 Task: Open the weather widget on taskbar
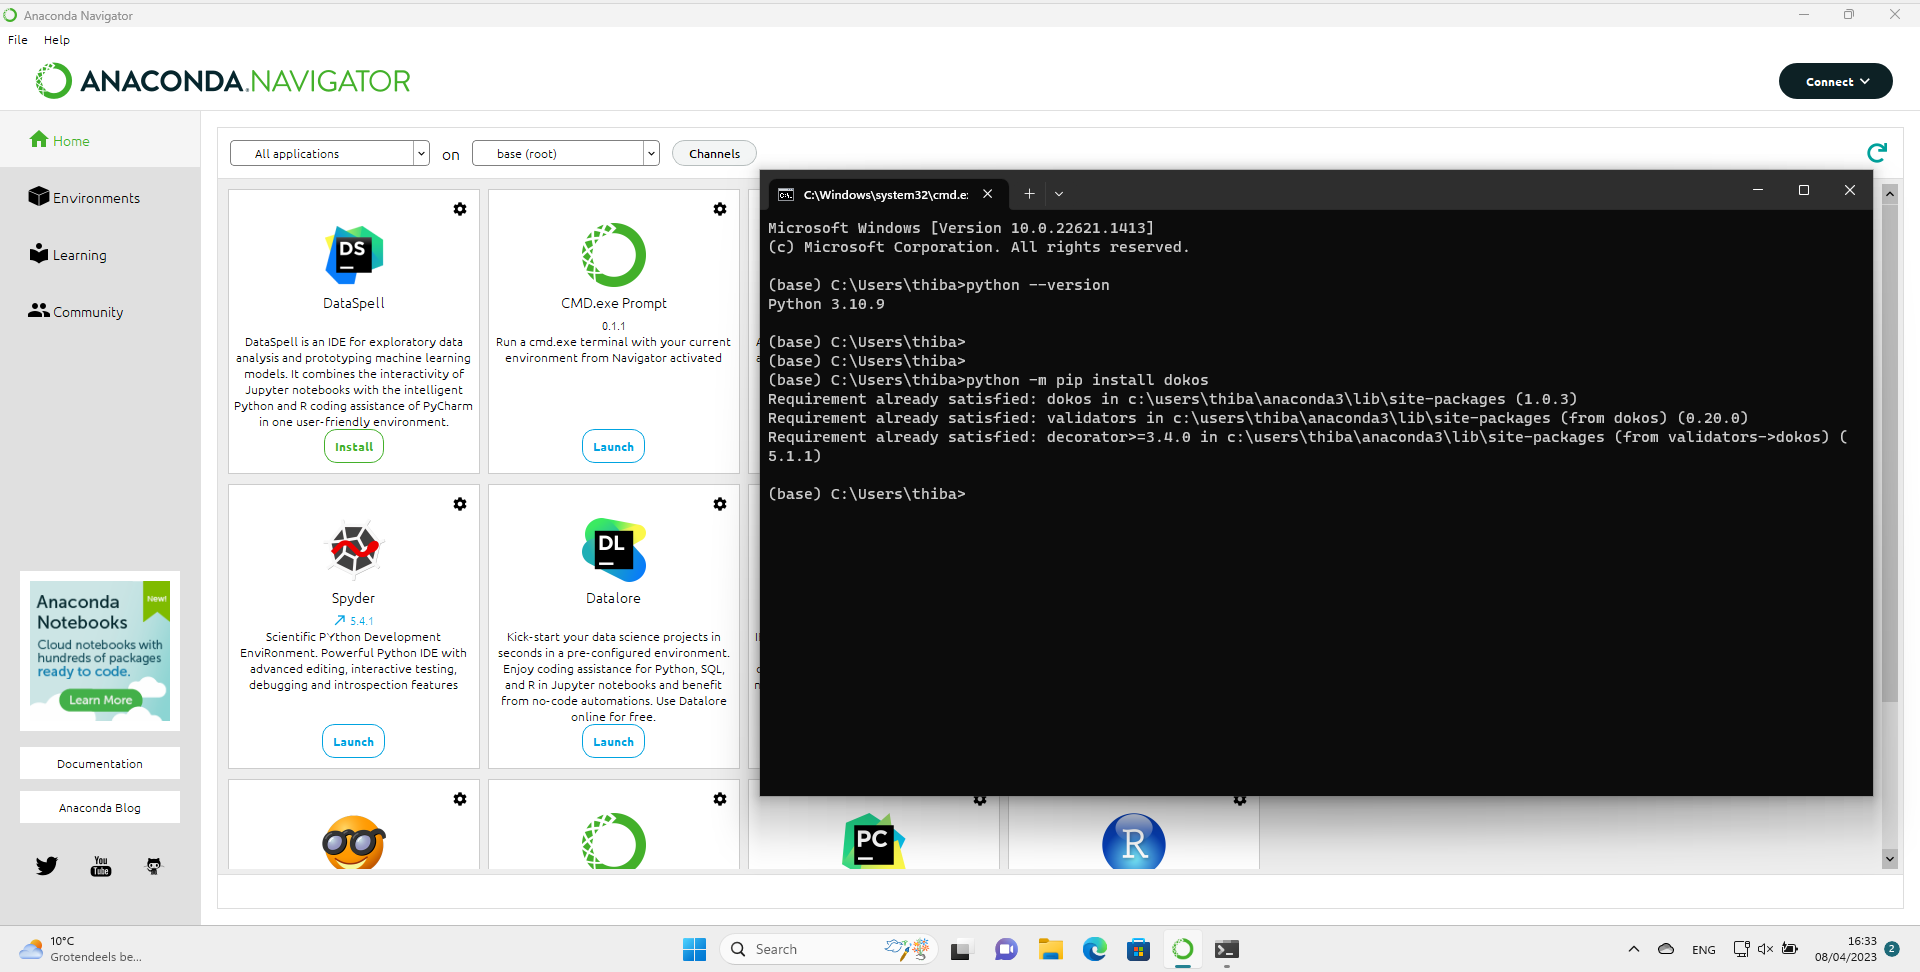point(80,949)
